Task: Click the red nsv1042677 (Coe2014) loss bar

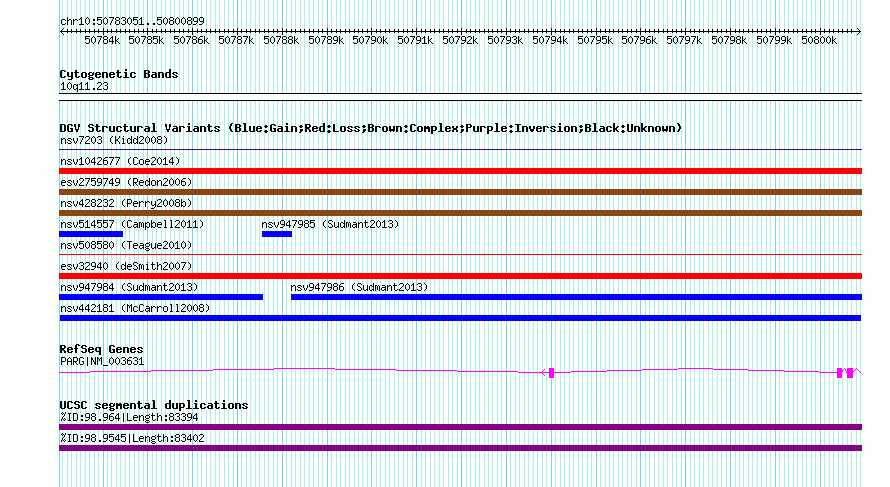Action: (460, 171)
